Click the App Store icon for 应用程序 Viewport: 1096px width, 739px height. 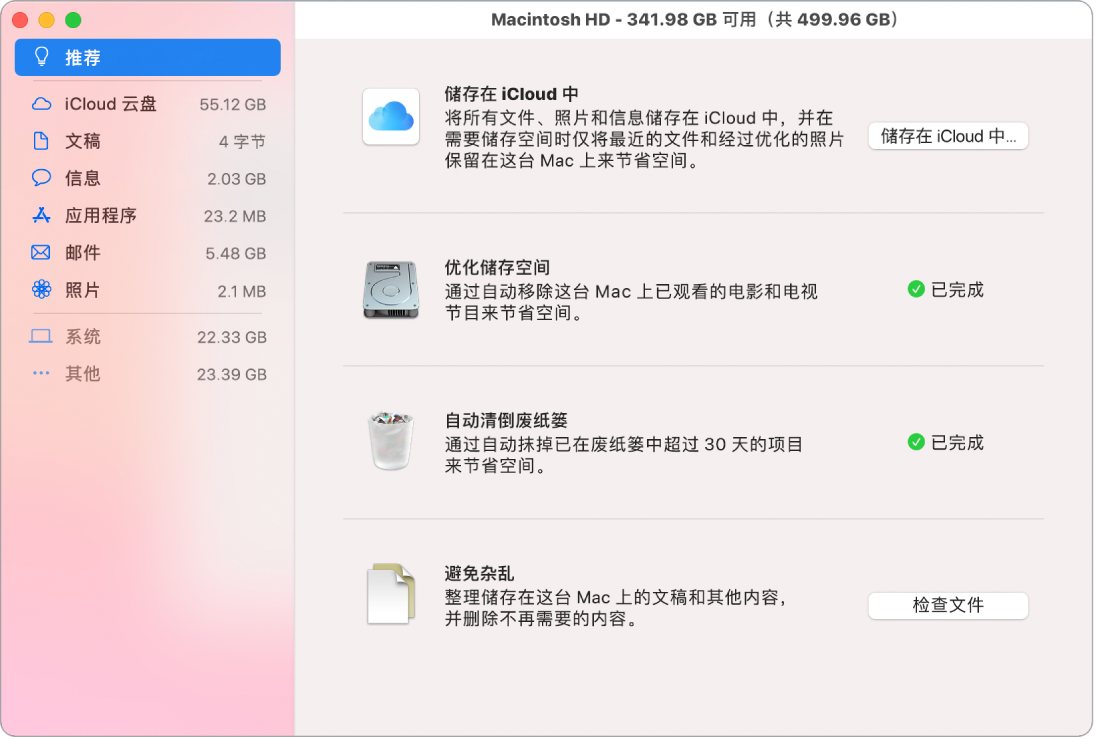click(x=41, y=215)
